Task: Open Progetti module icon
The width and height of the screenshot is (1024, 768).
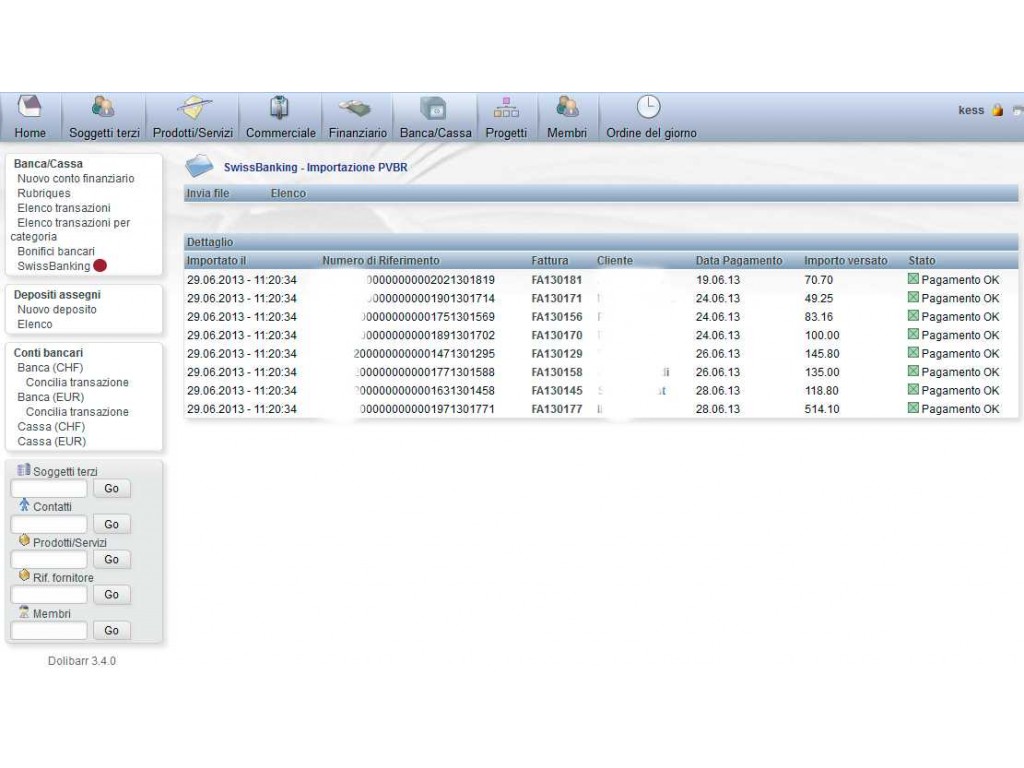Action: pyautogui.click(x=506, y=107)
